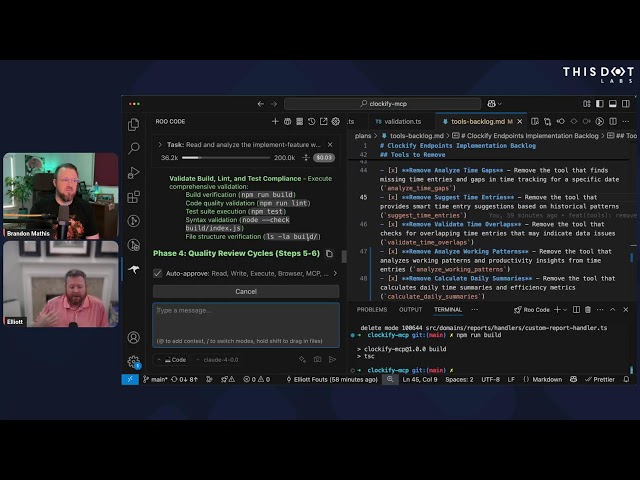Click the main branch in status bar
The image size is (640, 480).
coord(155,380)
